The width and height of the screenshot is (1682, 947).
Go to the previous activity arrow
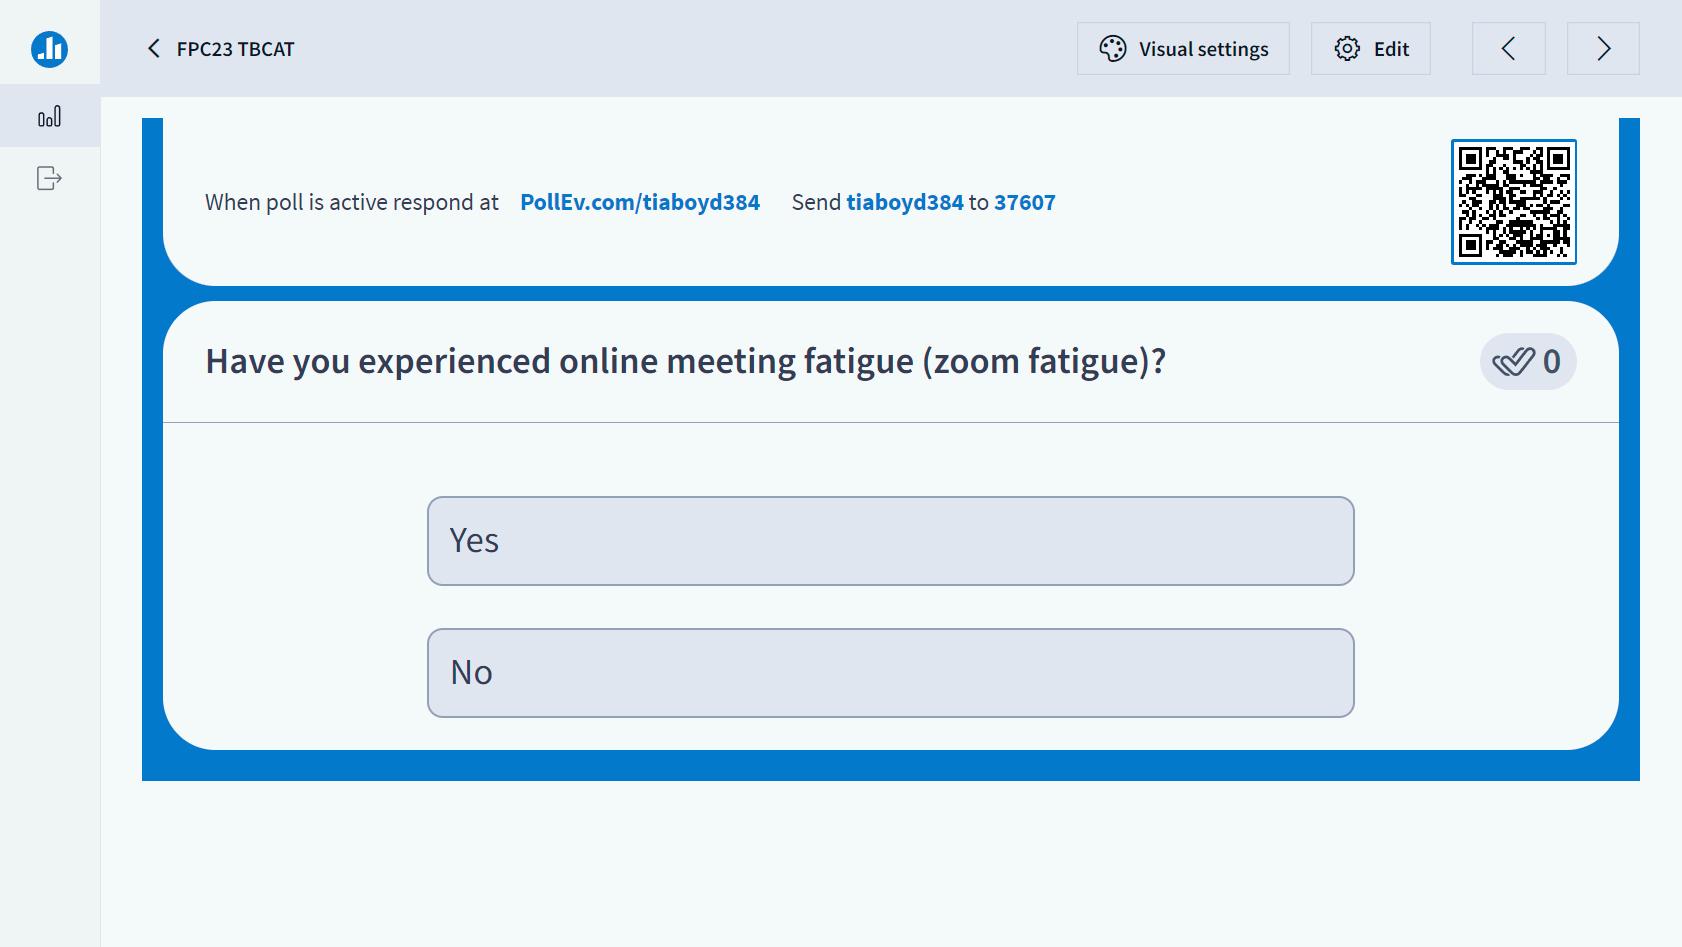1508,49
